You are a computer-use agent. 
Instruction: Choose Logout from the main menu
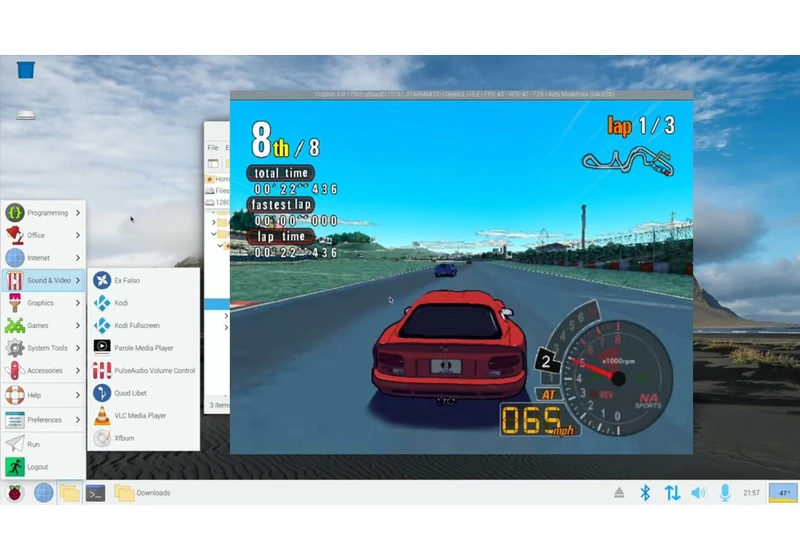click(x=43, y=467)
